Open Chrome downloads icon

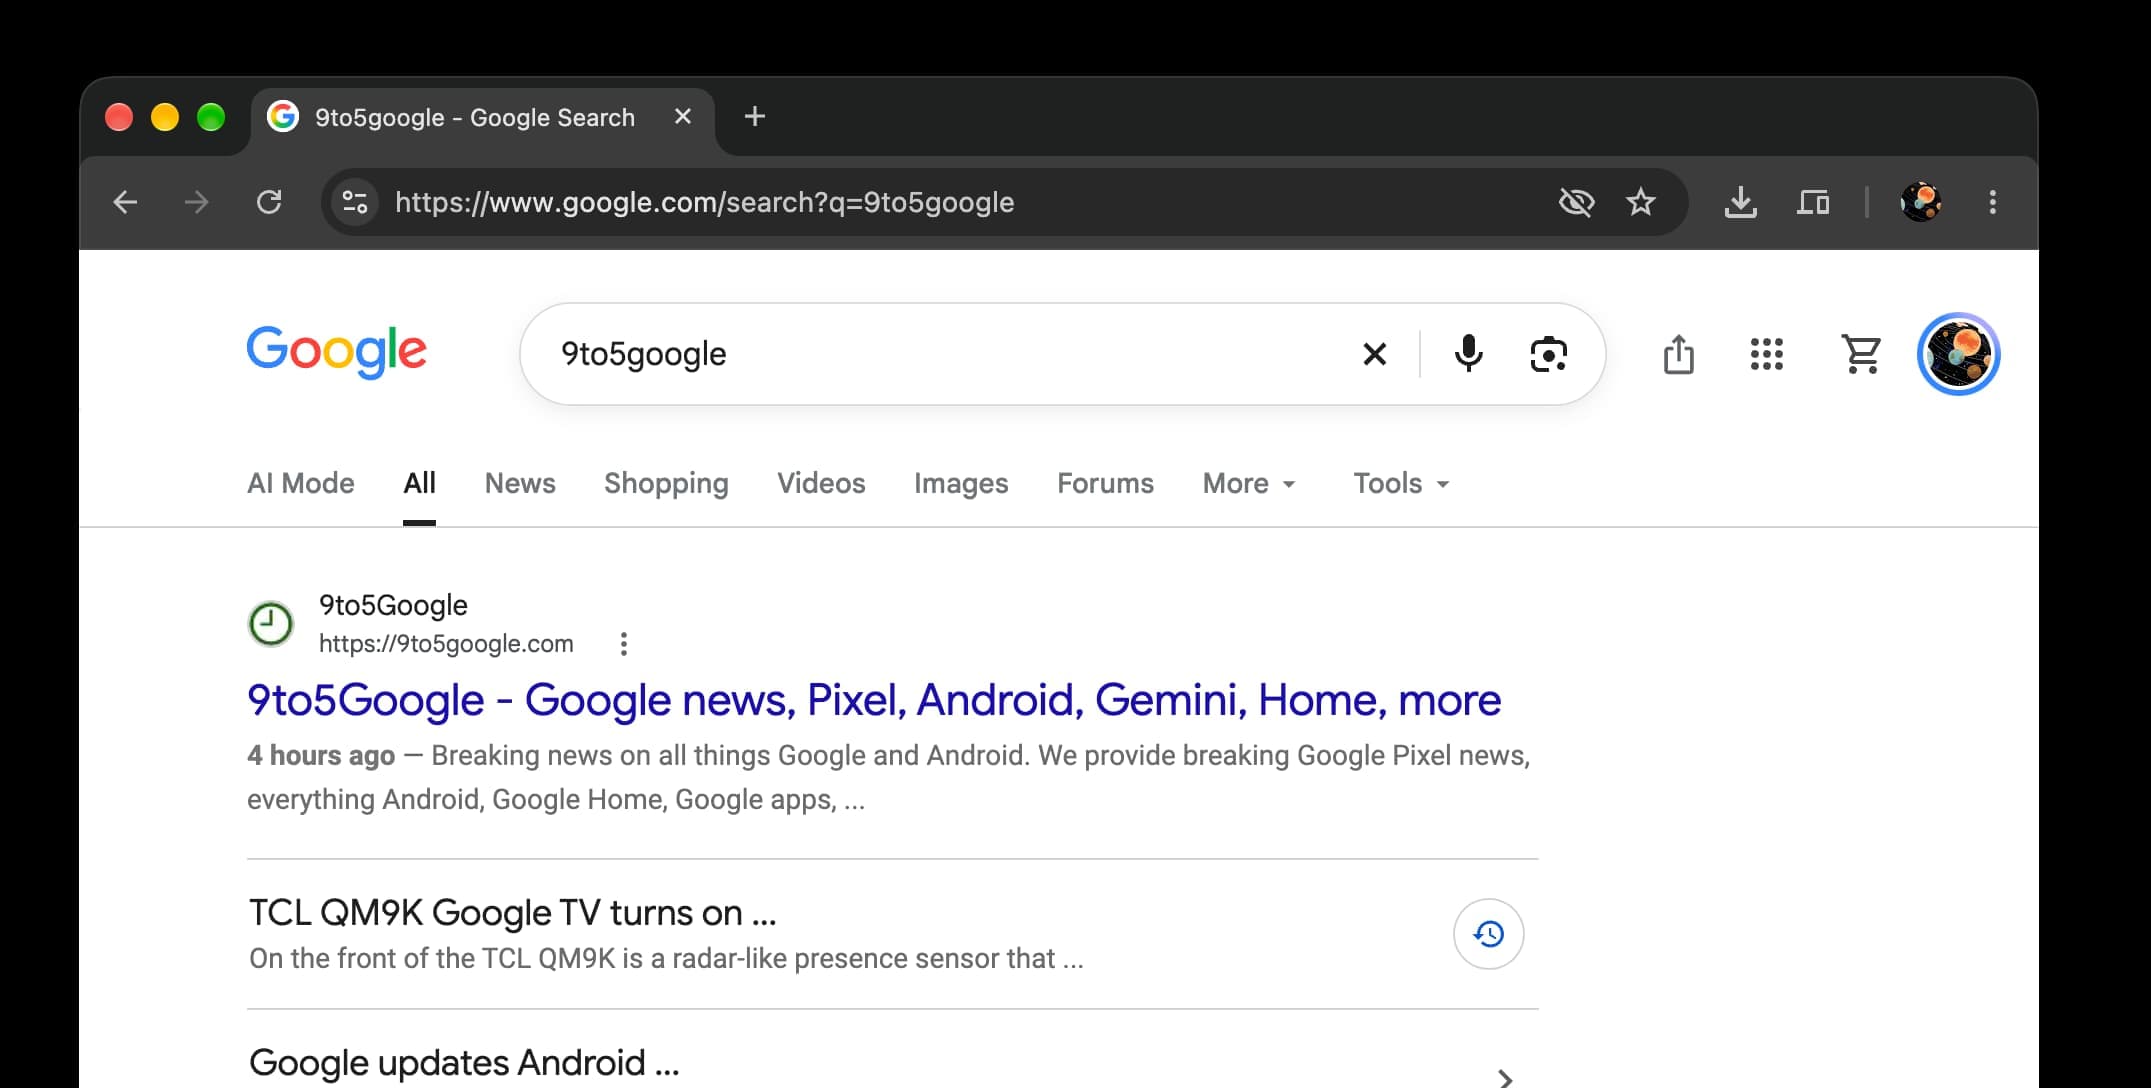[x=1741, y=203]
